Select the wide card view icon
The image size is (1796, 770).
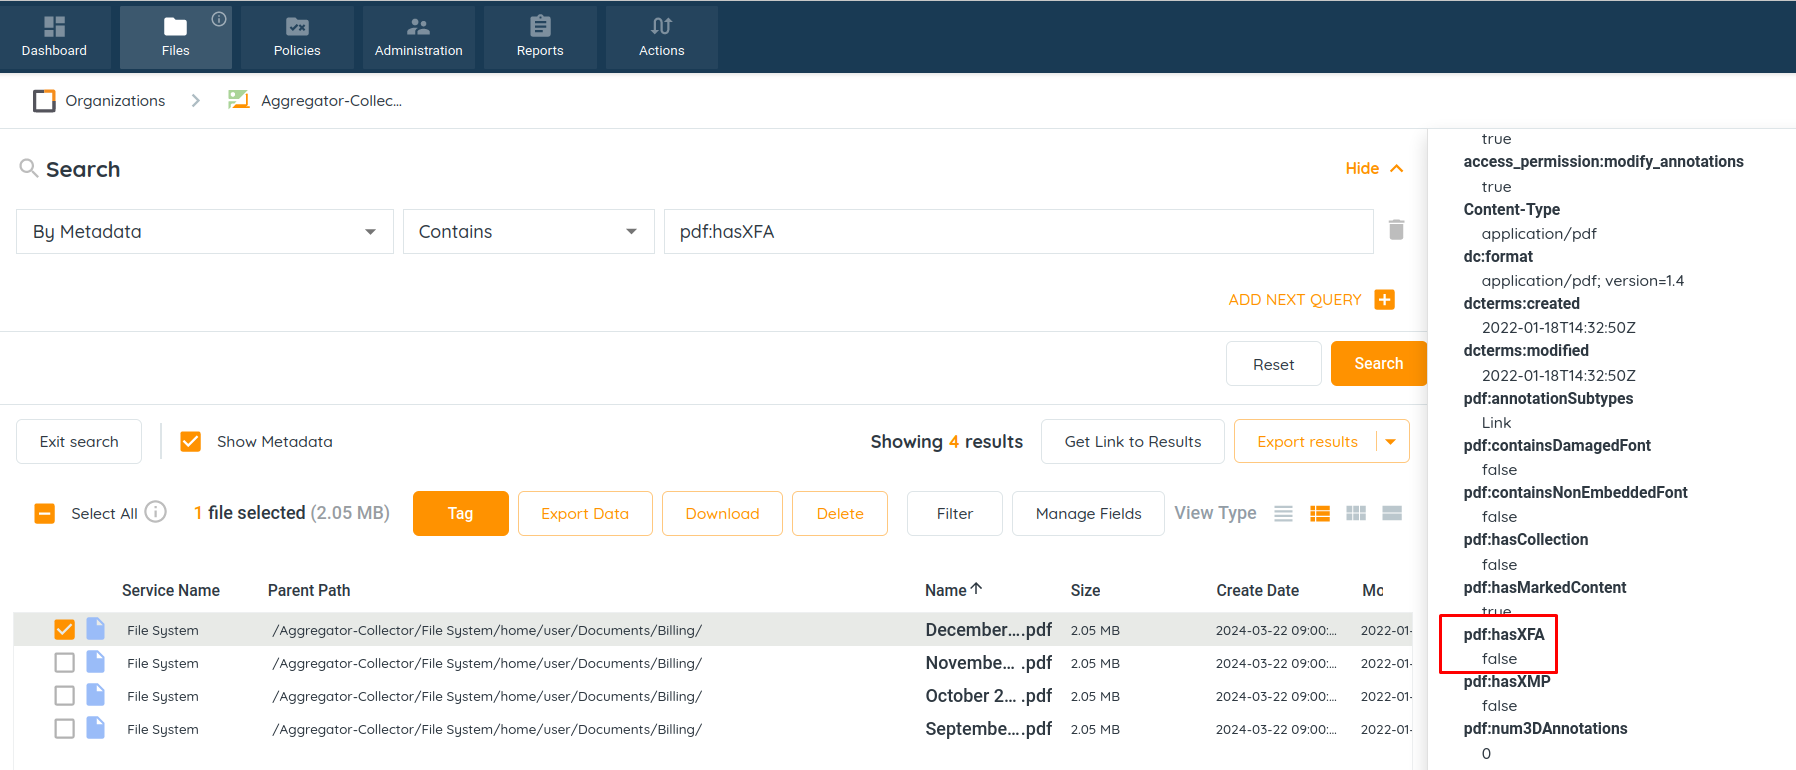[1391, 513]
